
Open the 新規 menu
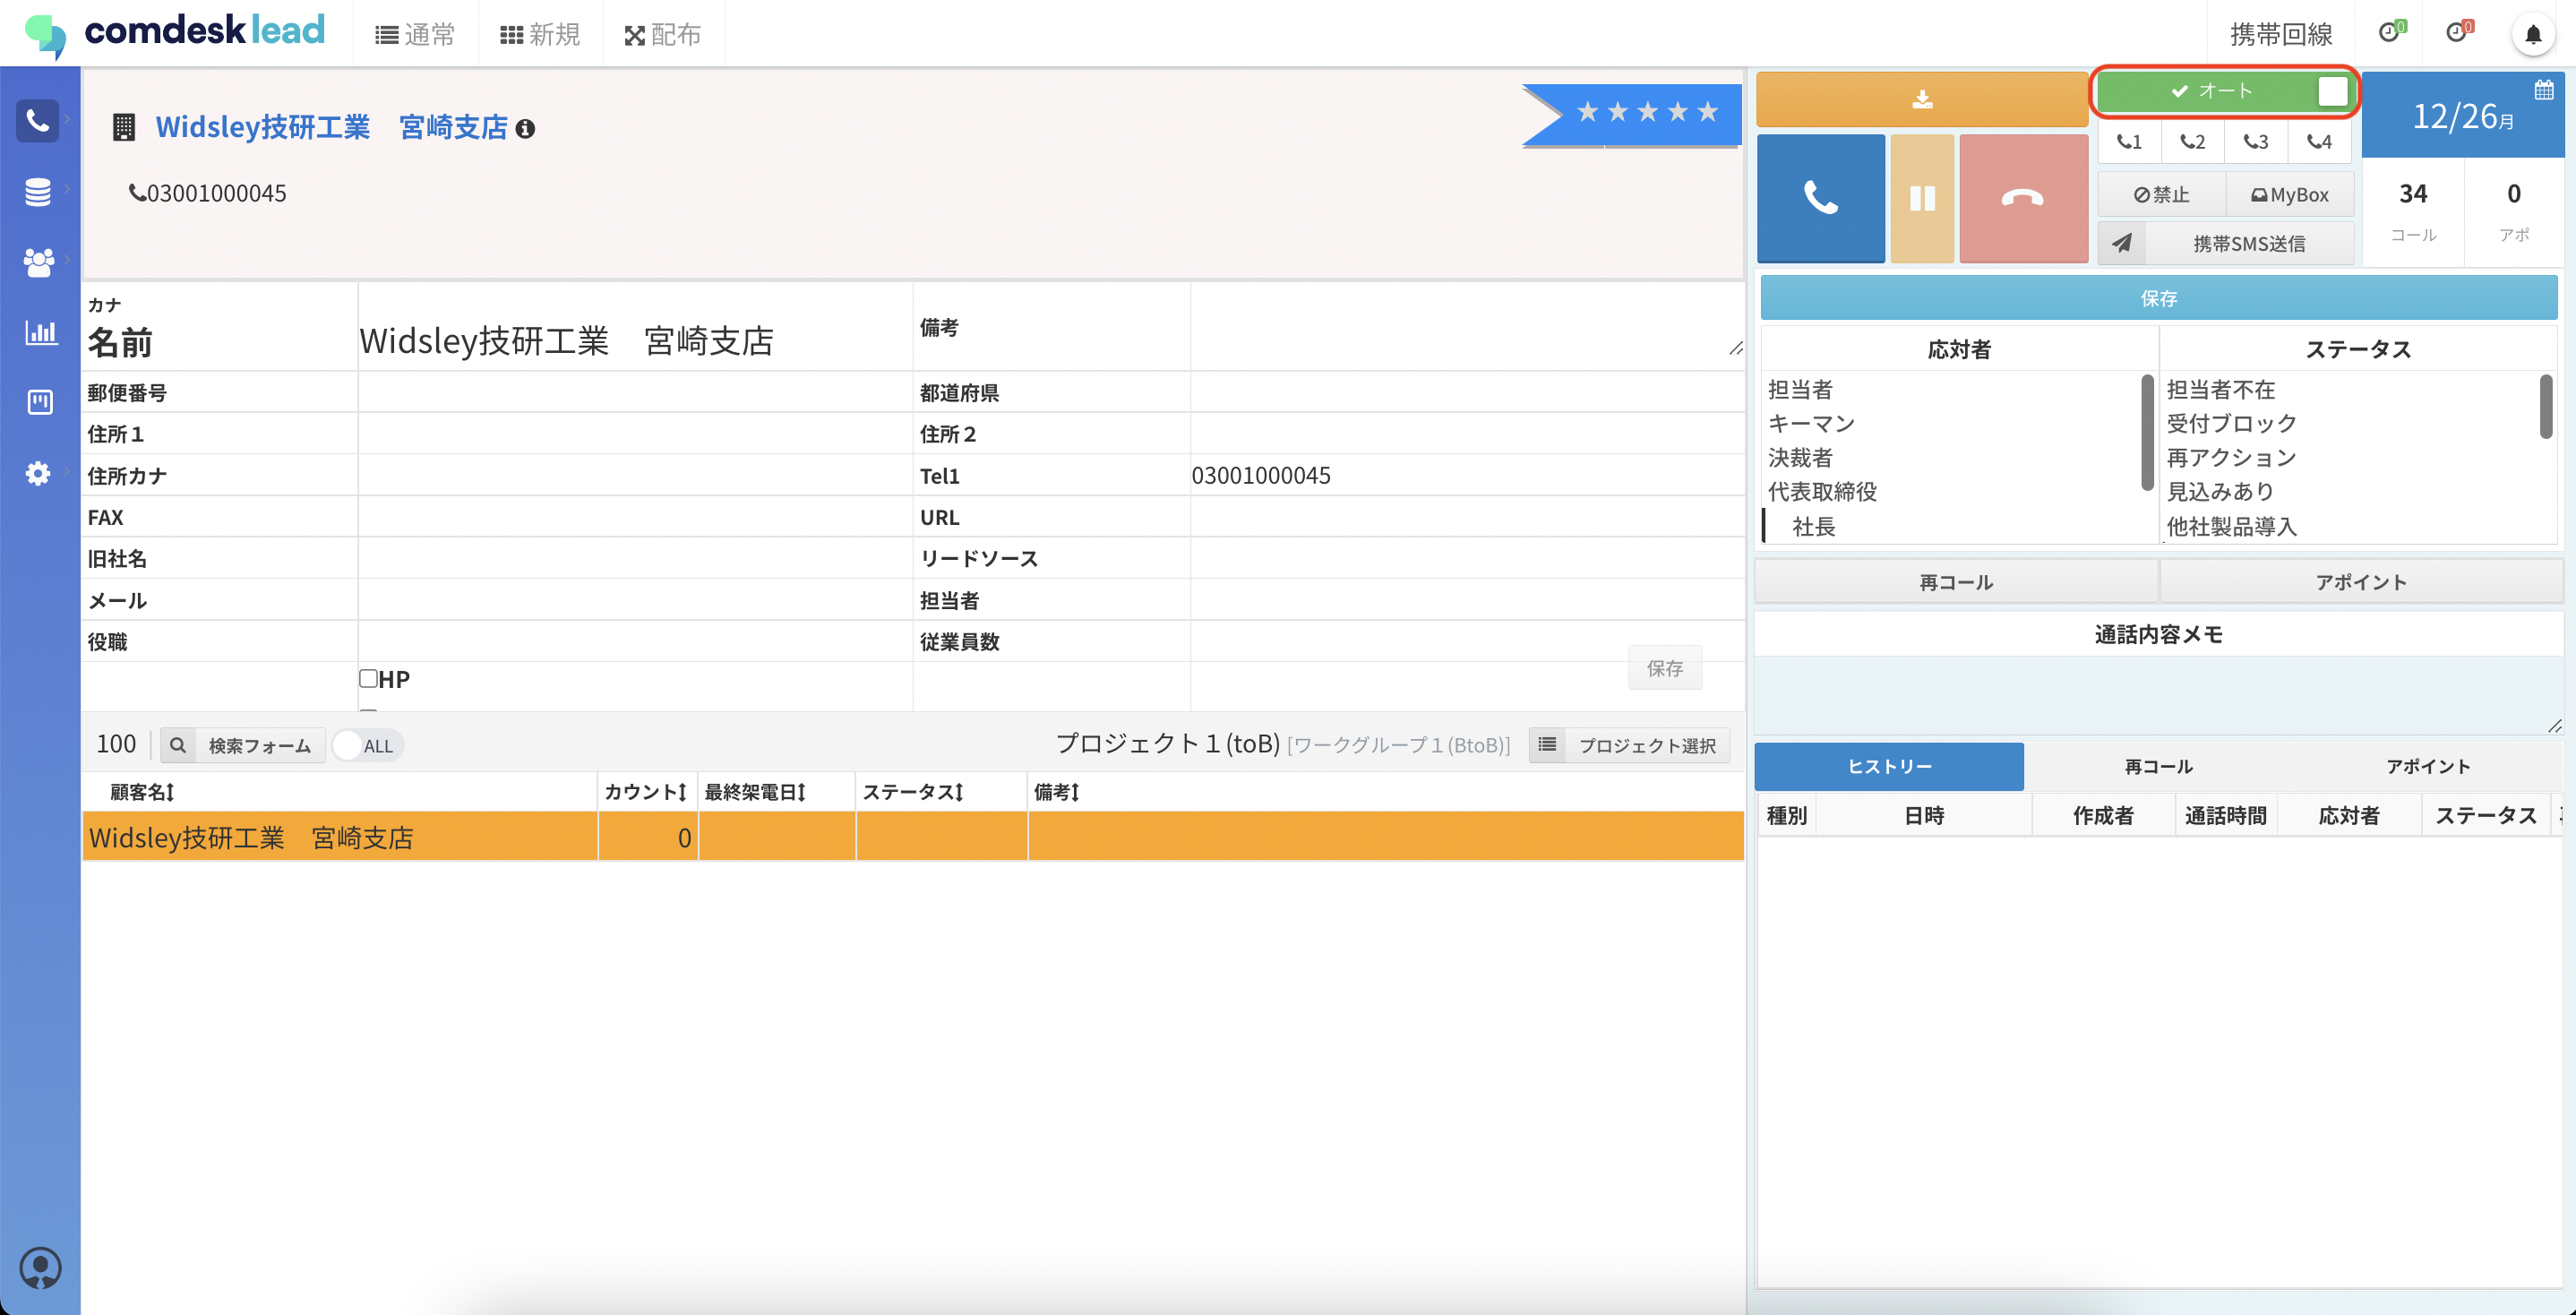click(540, 35)
